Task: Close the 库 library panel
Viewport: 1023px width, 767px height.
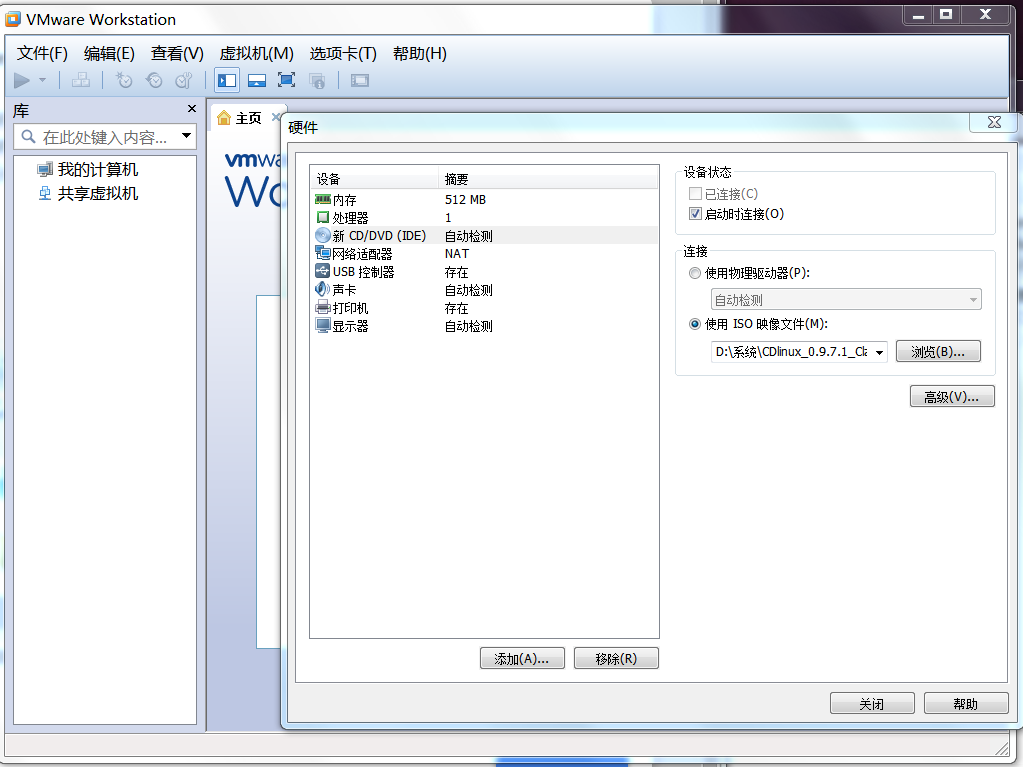Action: (x=192, y=109)
